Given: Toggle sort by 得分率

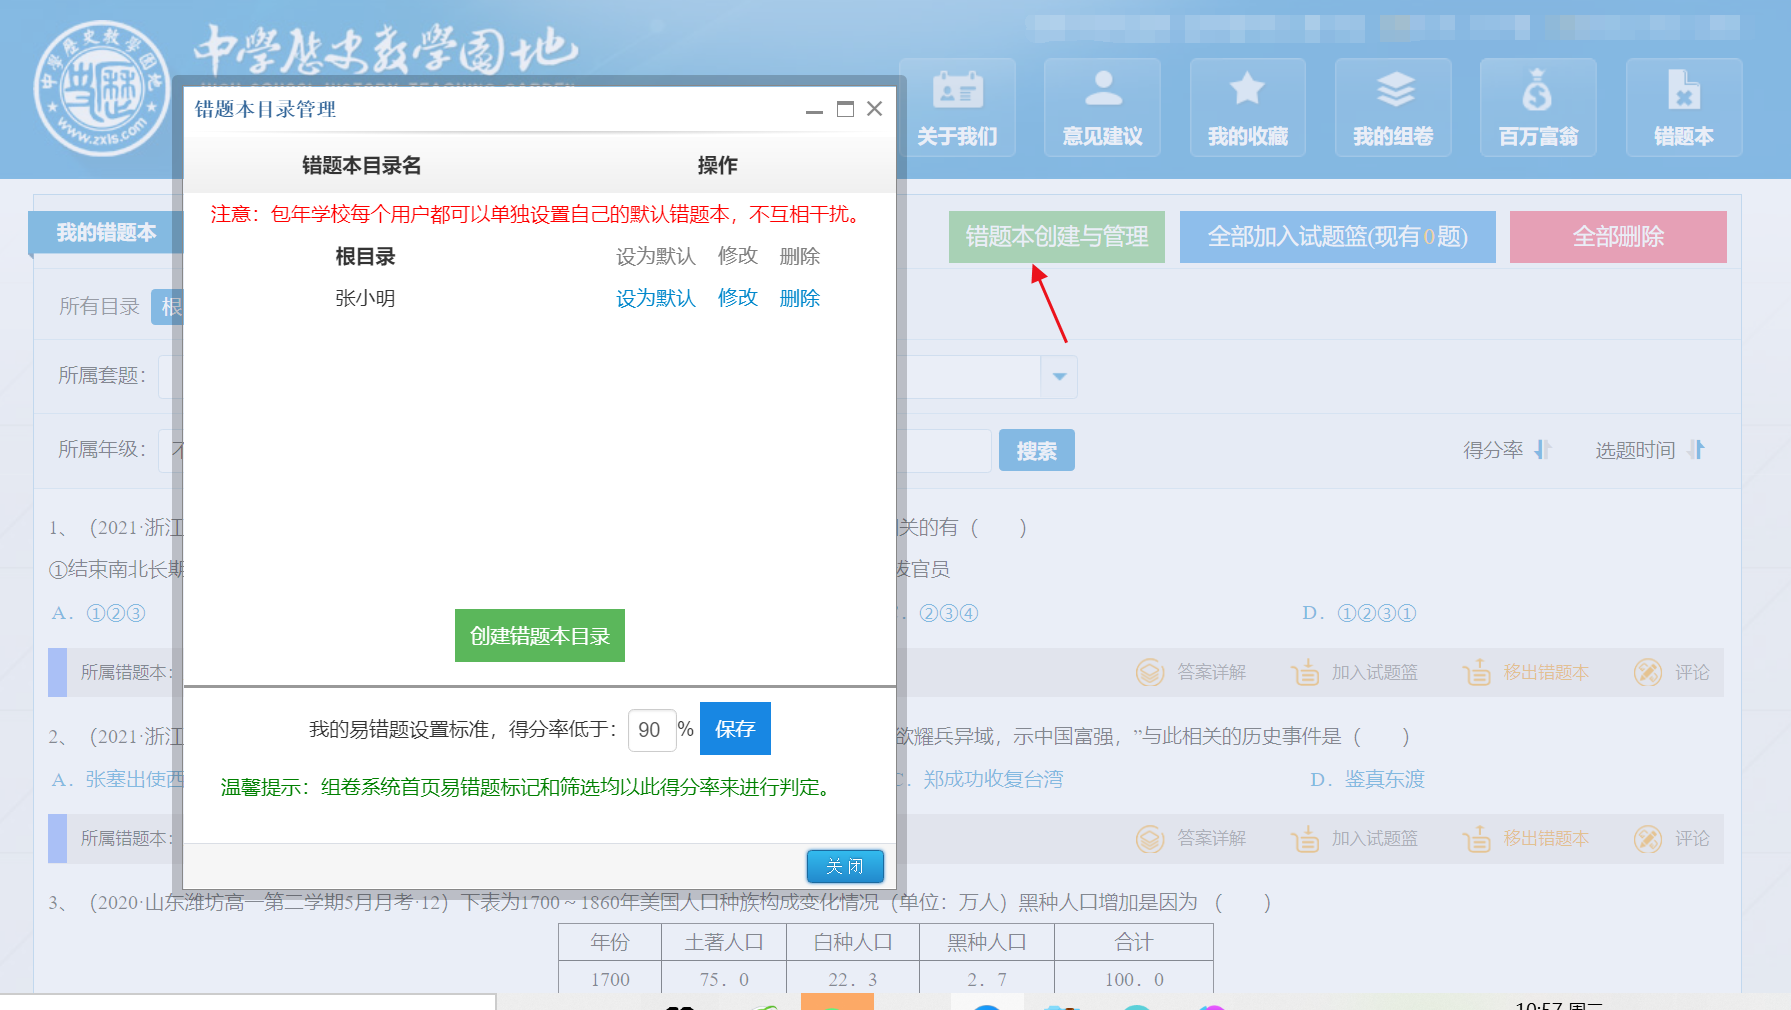Looking at the screenshot, I should point(1506,450).
